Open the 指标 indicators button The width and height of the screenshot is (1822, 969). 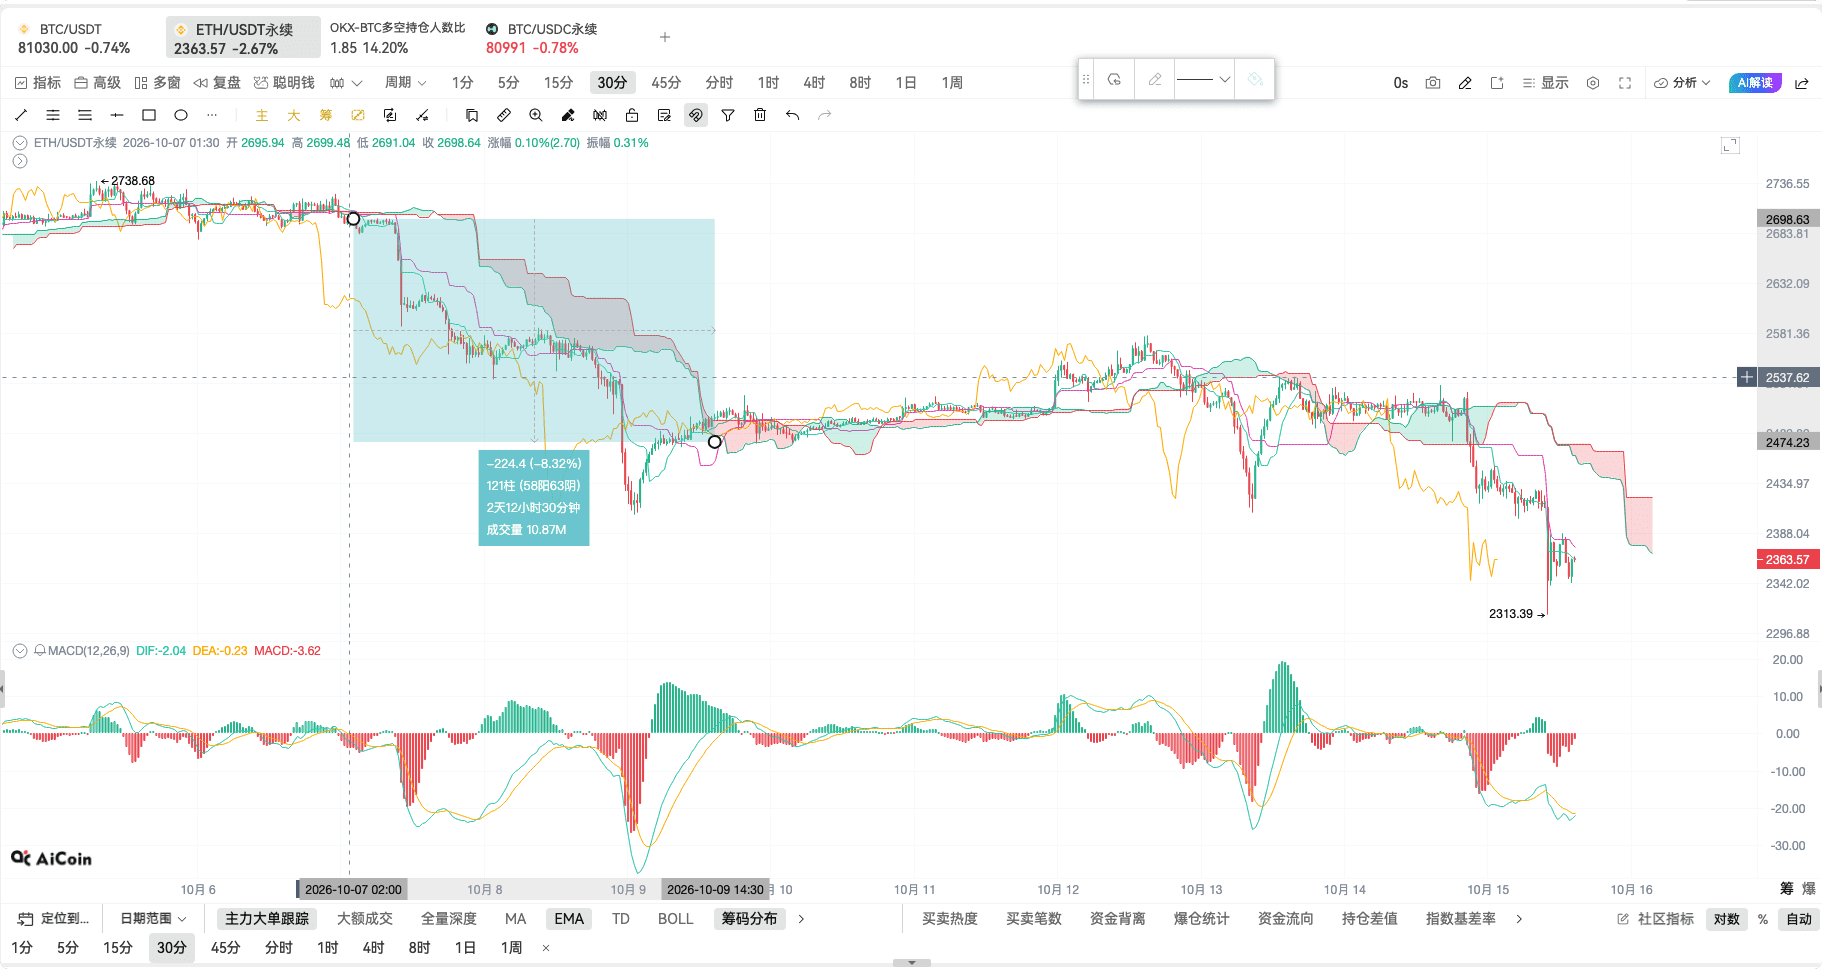point(38,83)
